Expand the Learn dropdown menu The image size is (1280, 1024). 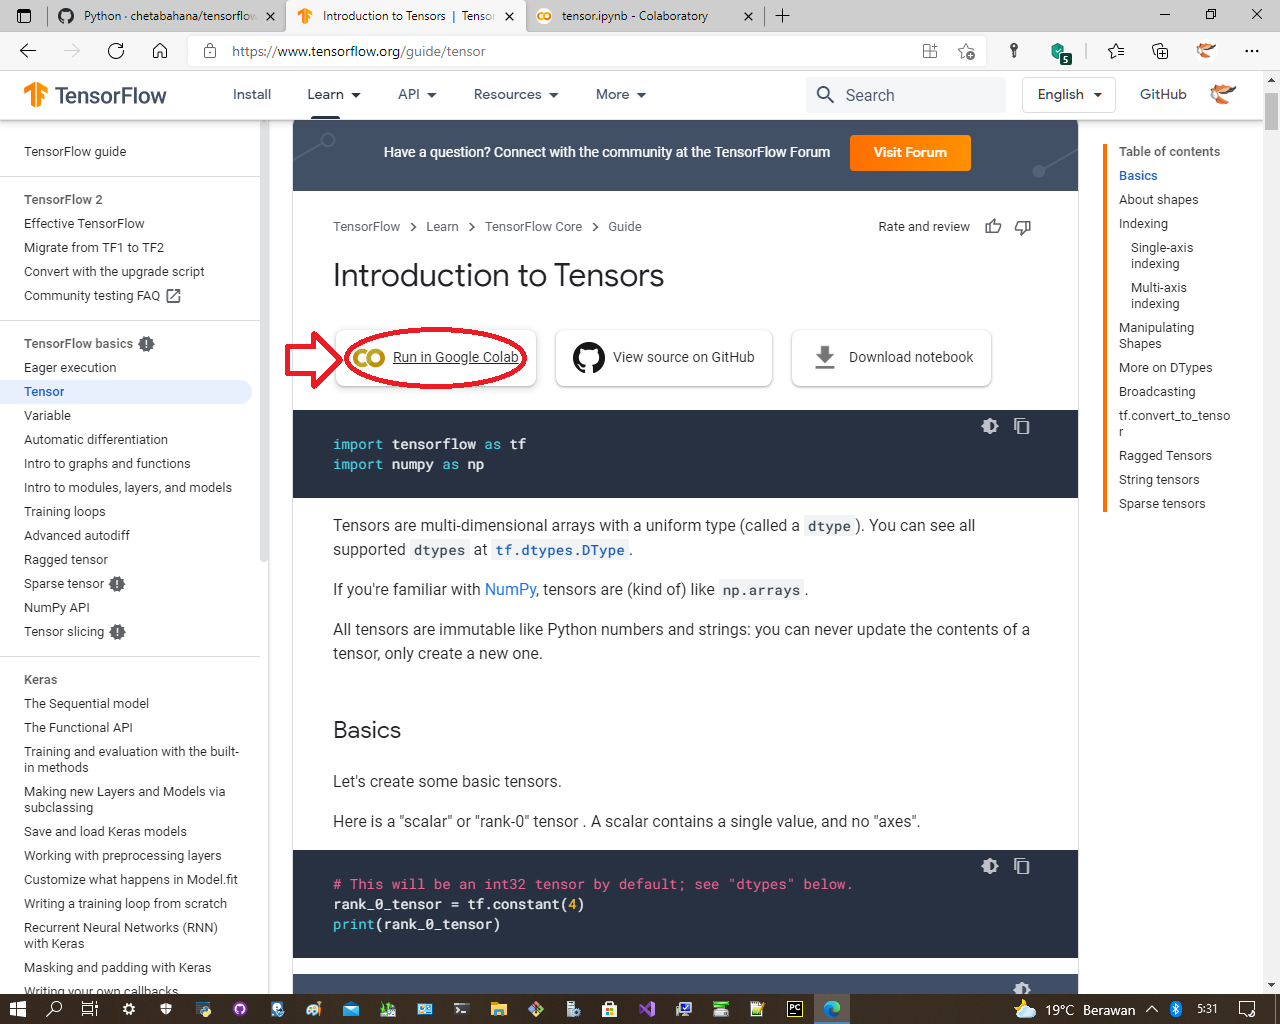(x=334, y=95)
